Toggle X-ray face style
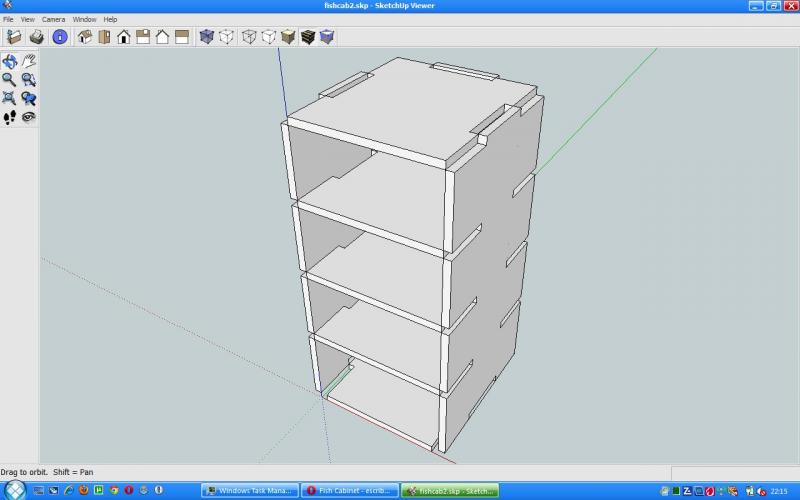This screenshot has width=800, height=500. [207, 37]
